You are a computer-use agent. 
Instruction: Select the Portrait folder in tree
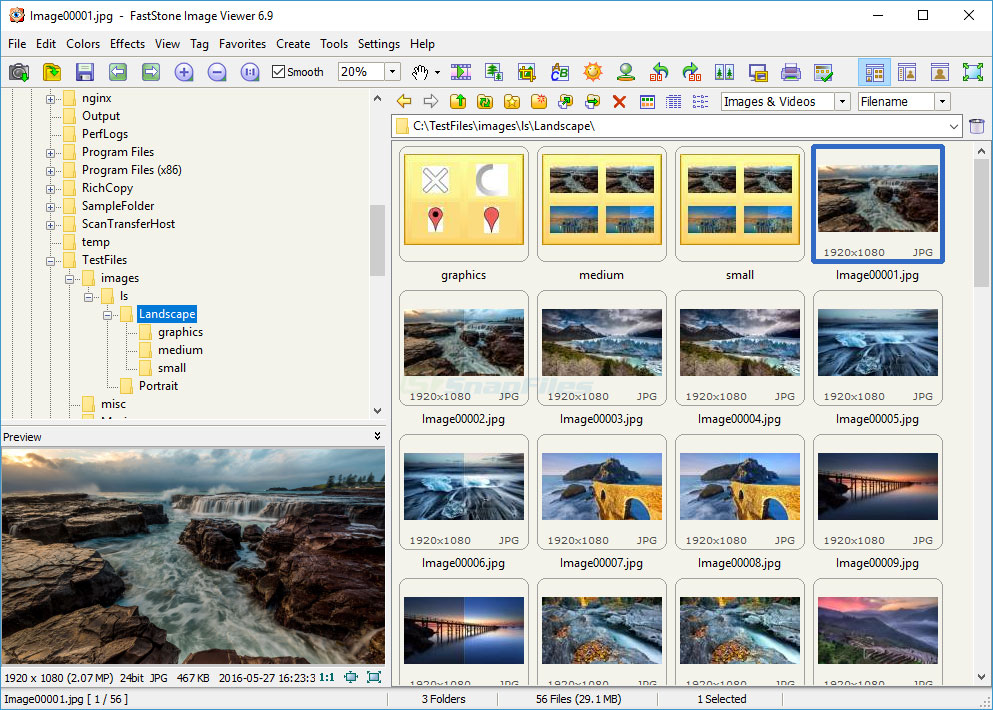pyautogui.click(x=158, y=386)
